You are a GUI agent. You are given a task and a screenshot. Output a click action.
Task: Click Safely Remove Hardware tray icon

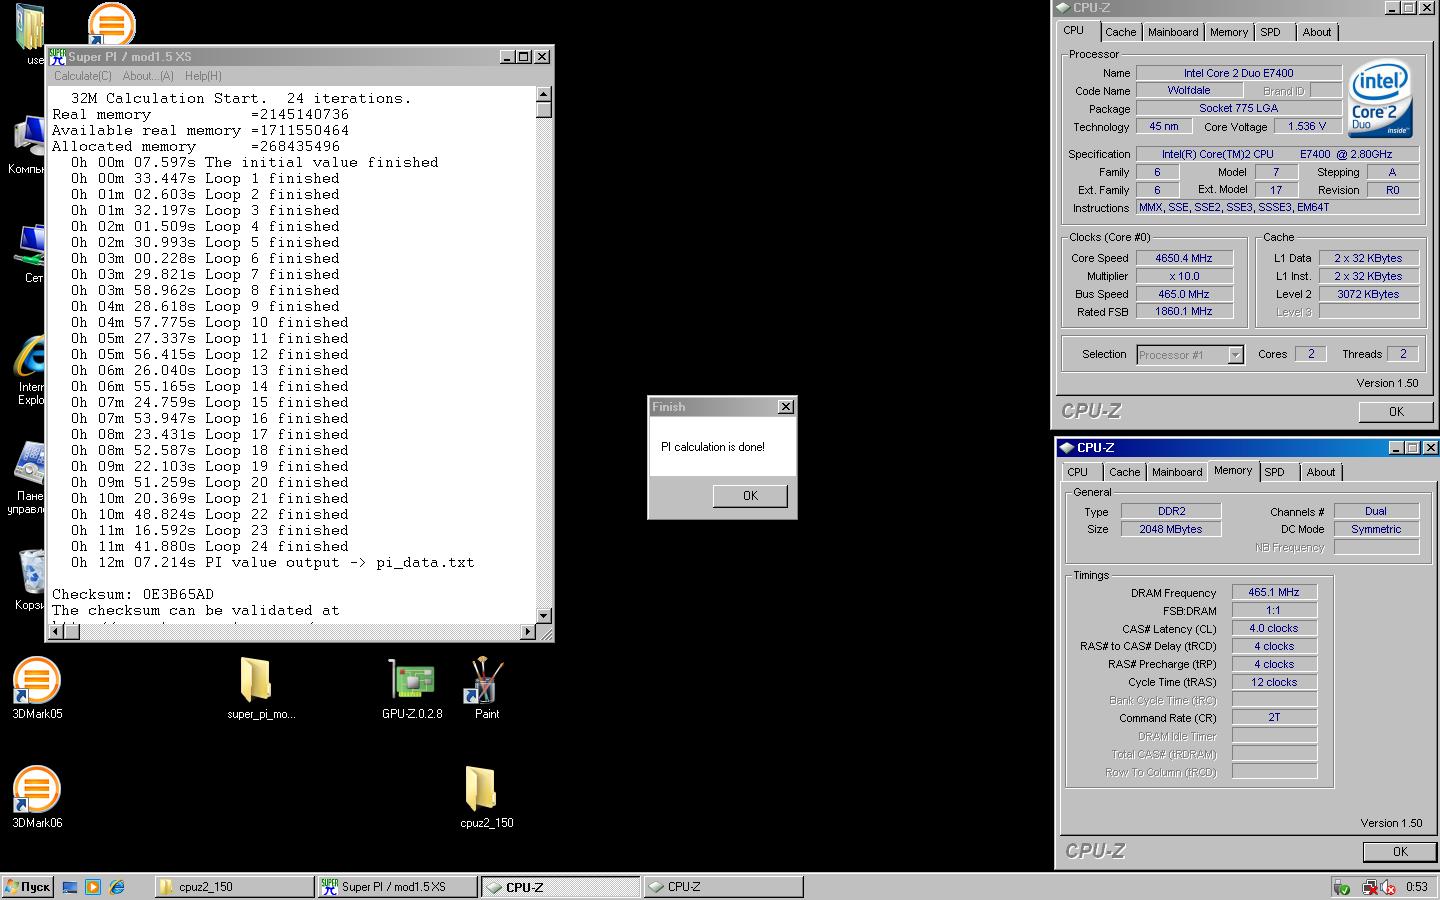(x=1342, y=887)
